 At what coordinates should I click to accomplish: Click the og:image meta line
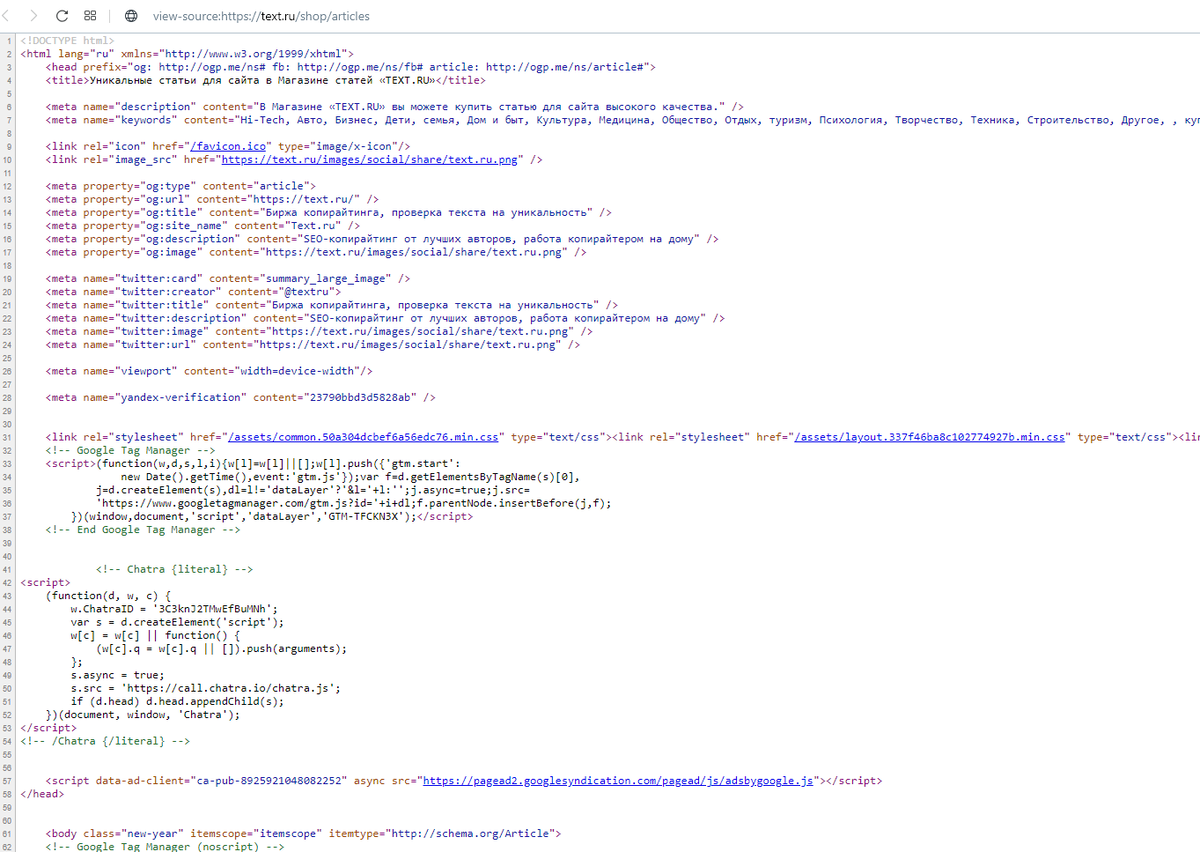coord(316,252)
